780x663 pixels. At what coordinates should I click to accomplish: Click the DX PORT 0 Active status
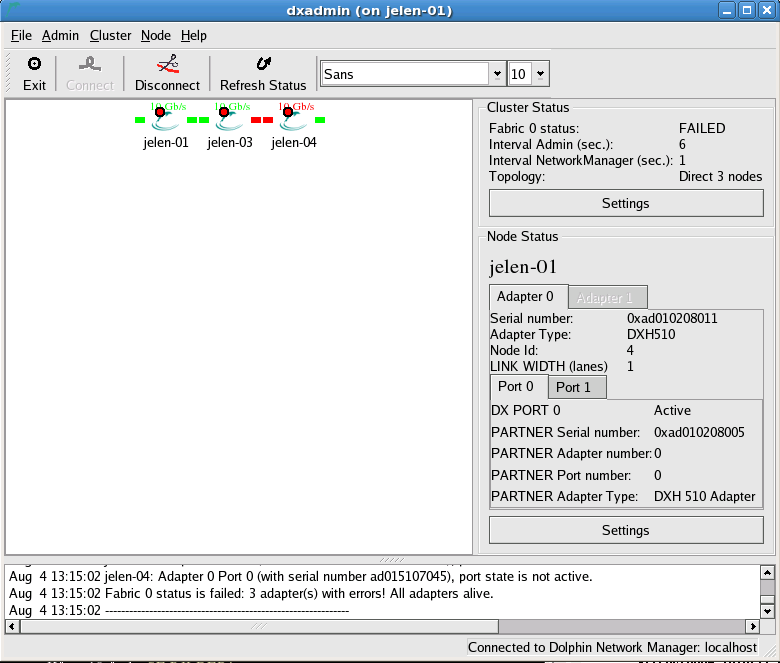tap(672, 410)
